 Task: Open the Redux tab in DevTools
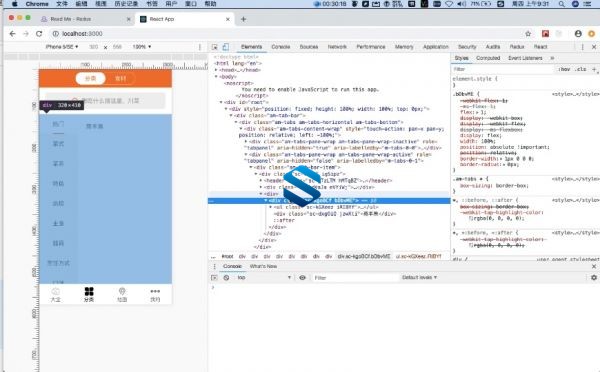pyautogui.click(x=517, y=47)
